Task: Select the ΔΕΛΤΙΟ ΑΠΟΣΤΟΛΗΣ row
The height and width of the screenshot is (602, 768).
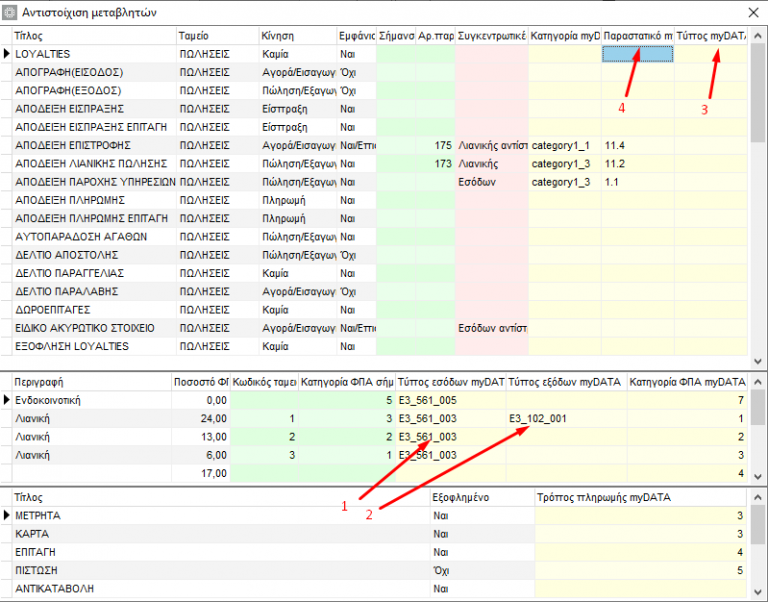Action: 374,255
